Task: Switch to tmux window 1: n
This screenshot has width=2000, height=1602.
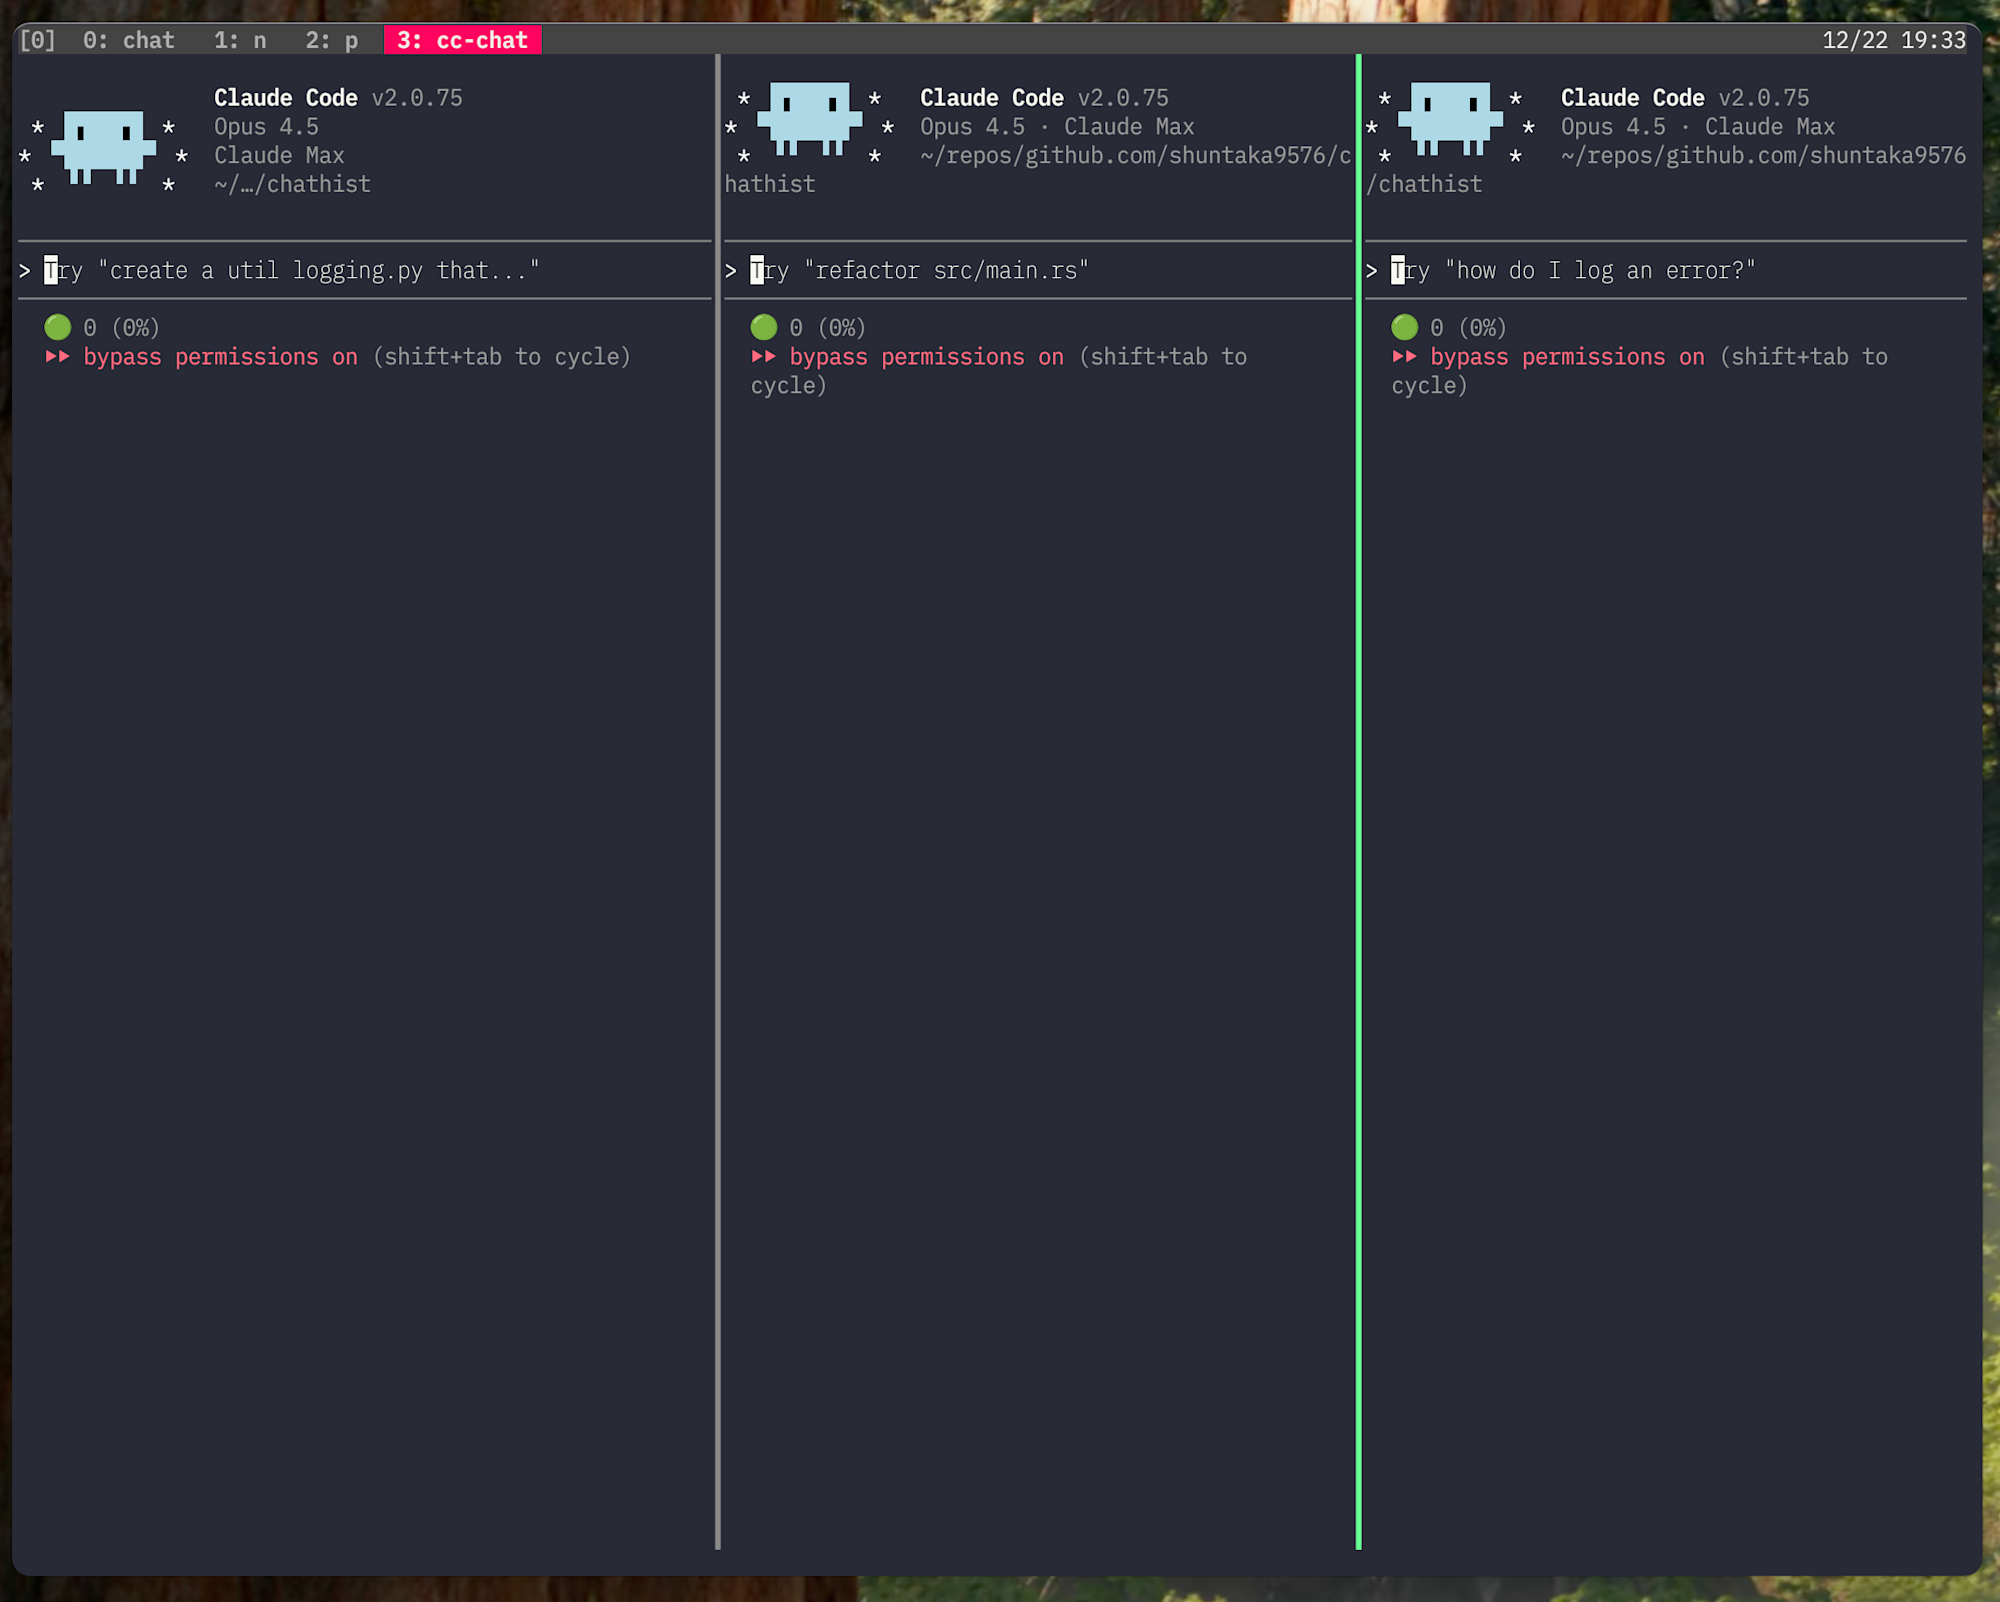Action: tap(240, 40)
